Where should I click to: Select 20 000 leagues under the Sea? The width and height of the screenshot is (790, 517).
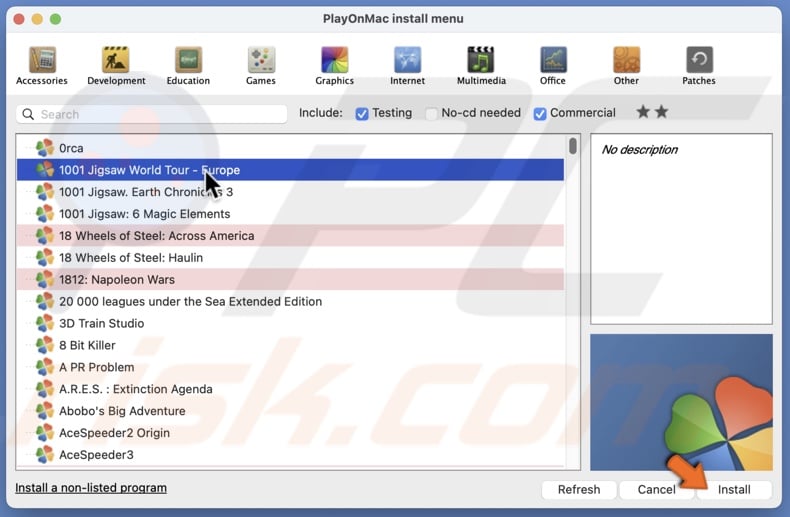(x=290, y=301)
